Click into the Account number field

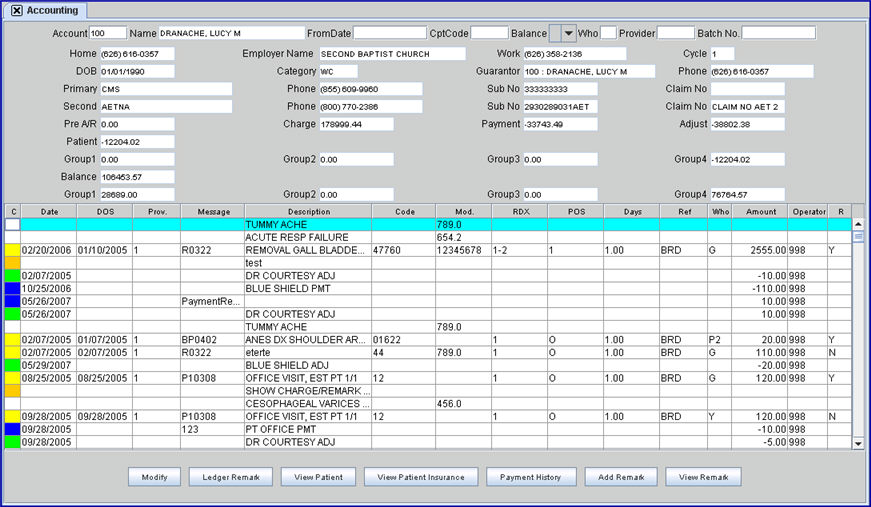[x=108, y=33]
